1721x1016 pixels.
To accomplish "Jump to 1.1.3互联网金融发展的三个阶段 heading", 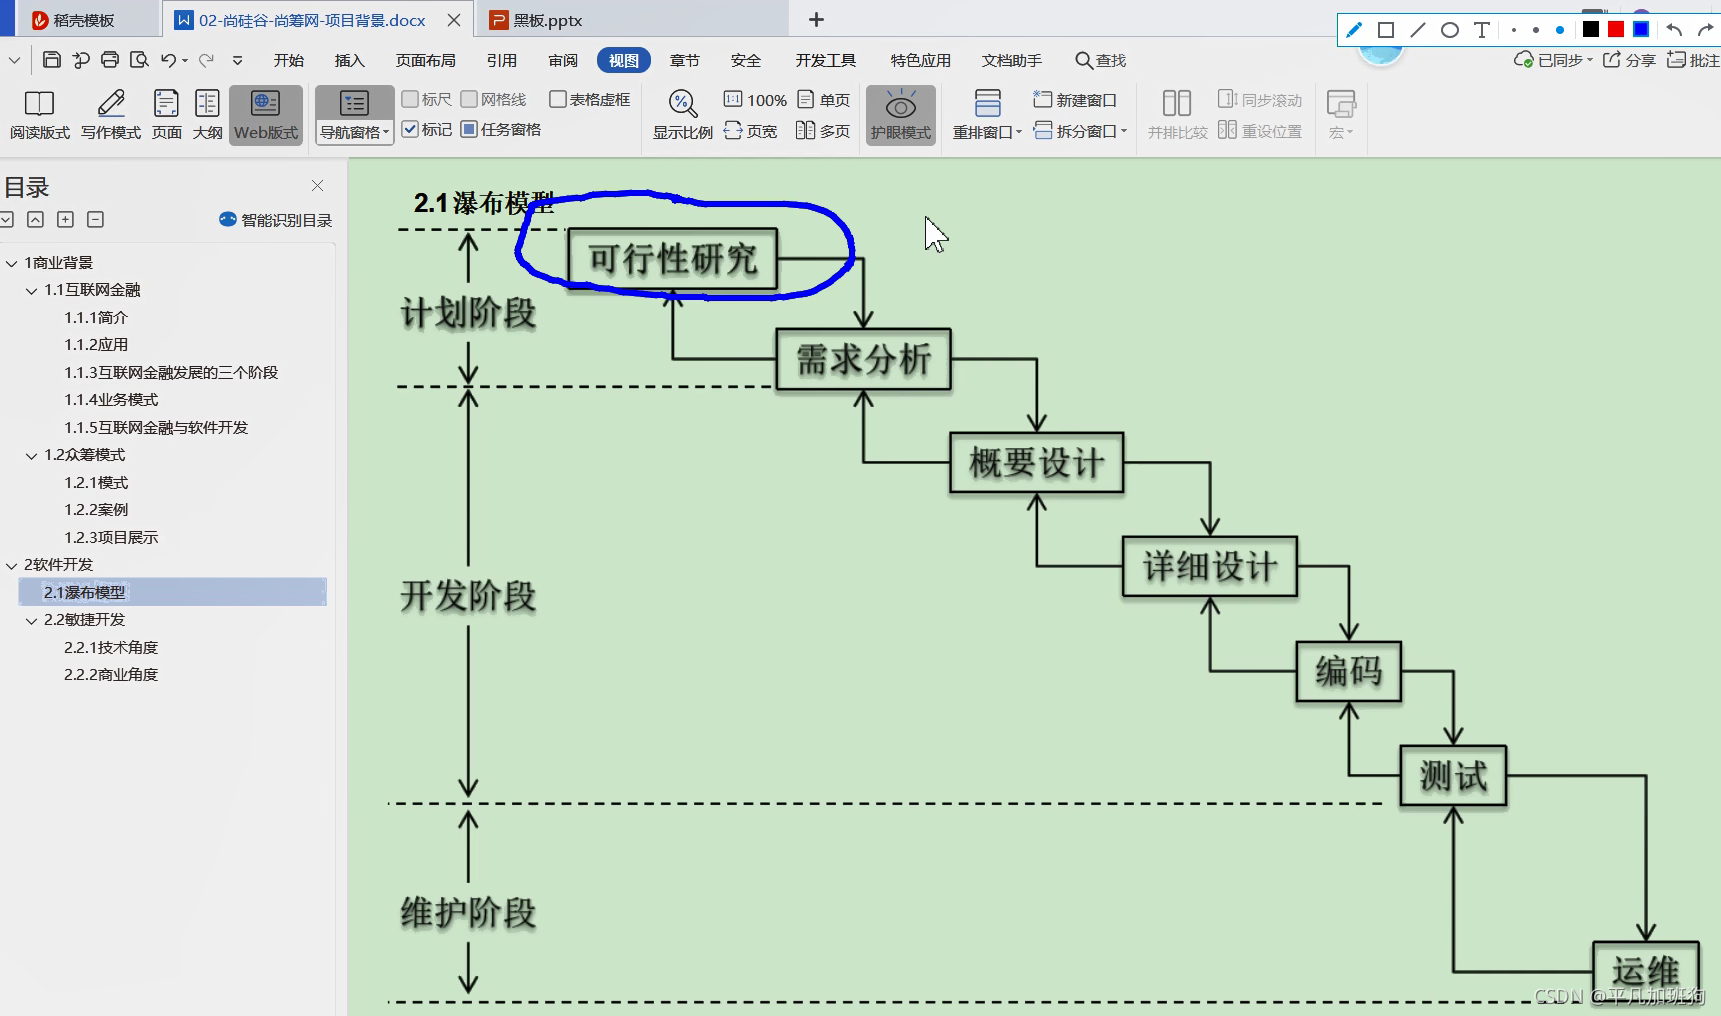I will coord(171,372).
